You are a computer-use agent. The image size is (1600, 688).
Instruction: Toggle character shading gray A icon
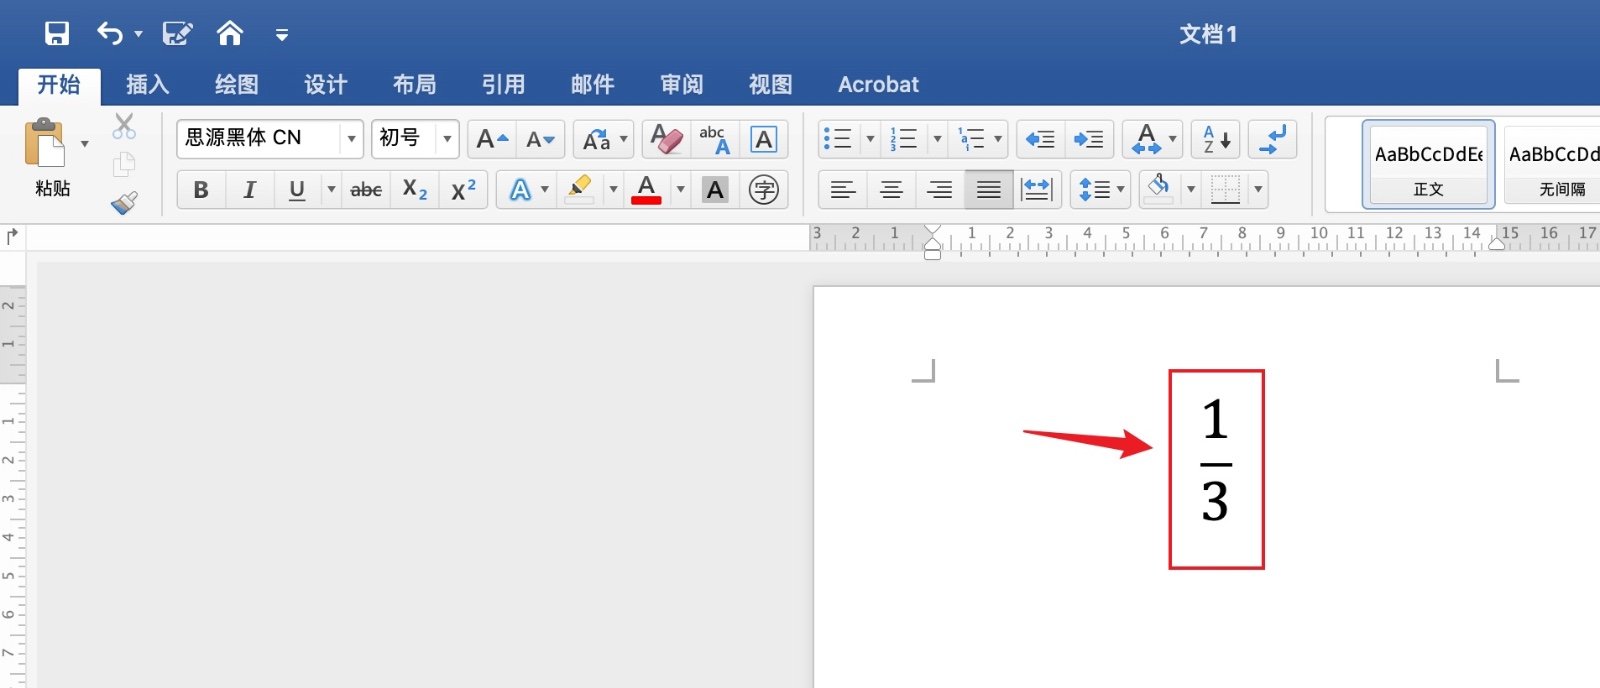715,190
